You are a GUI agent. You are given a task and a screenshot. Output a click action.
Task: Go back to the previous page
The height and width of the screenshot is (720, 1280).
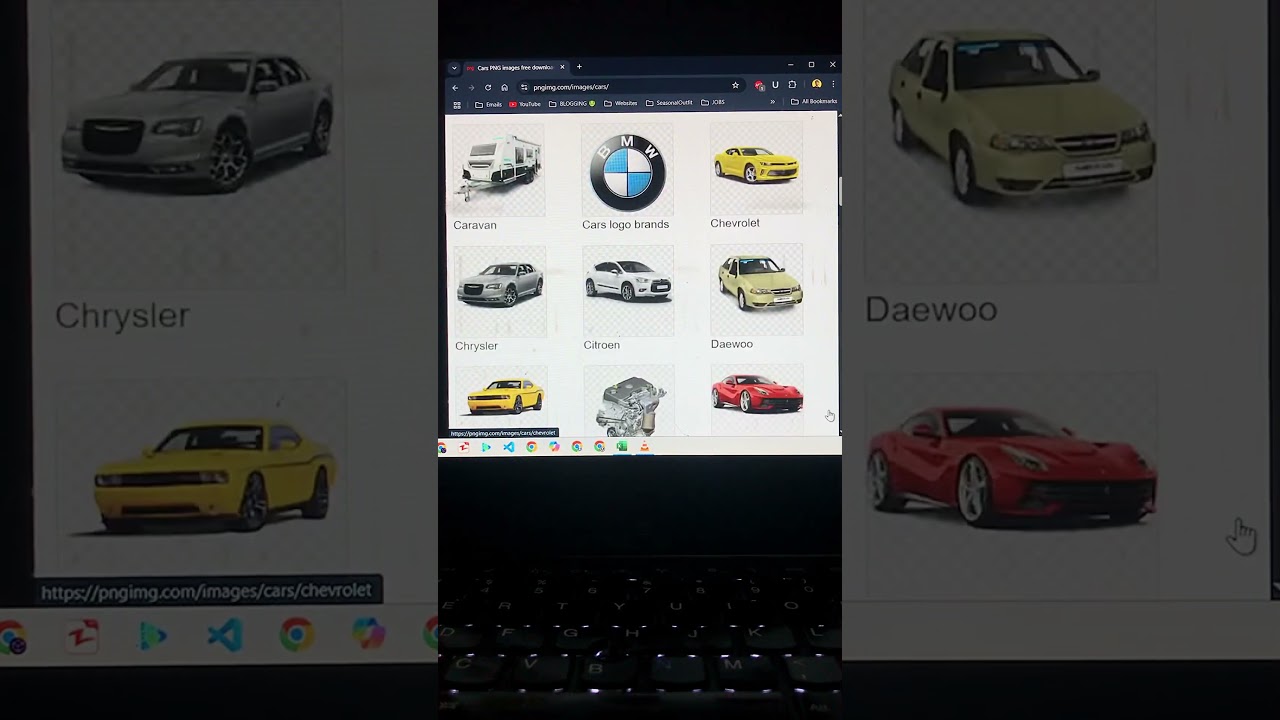[x=455, y=87]
